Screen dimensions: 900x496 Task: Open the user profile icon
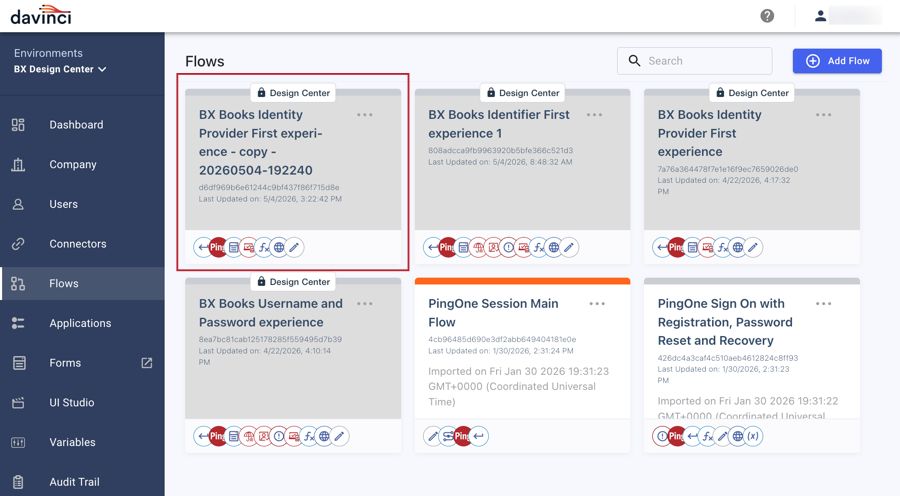820,16
